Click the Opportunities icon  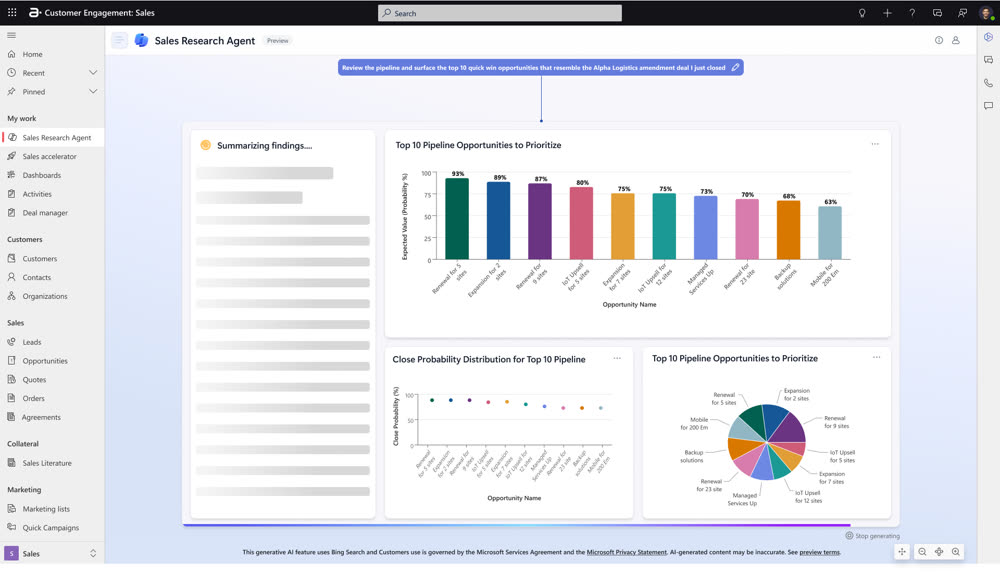coord(11,360)
